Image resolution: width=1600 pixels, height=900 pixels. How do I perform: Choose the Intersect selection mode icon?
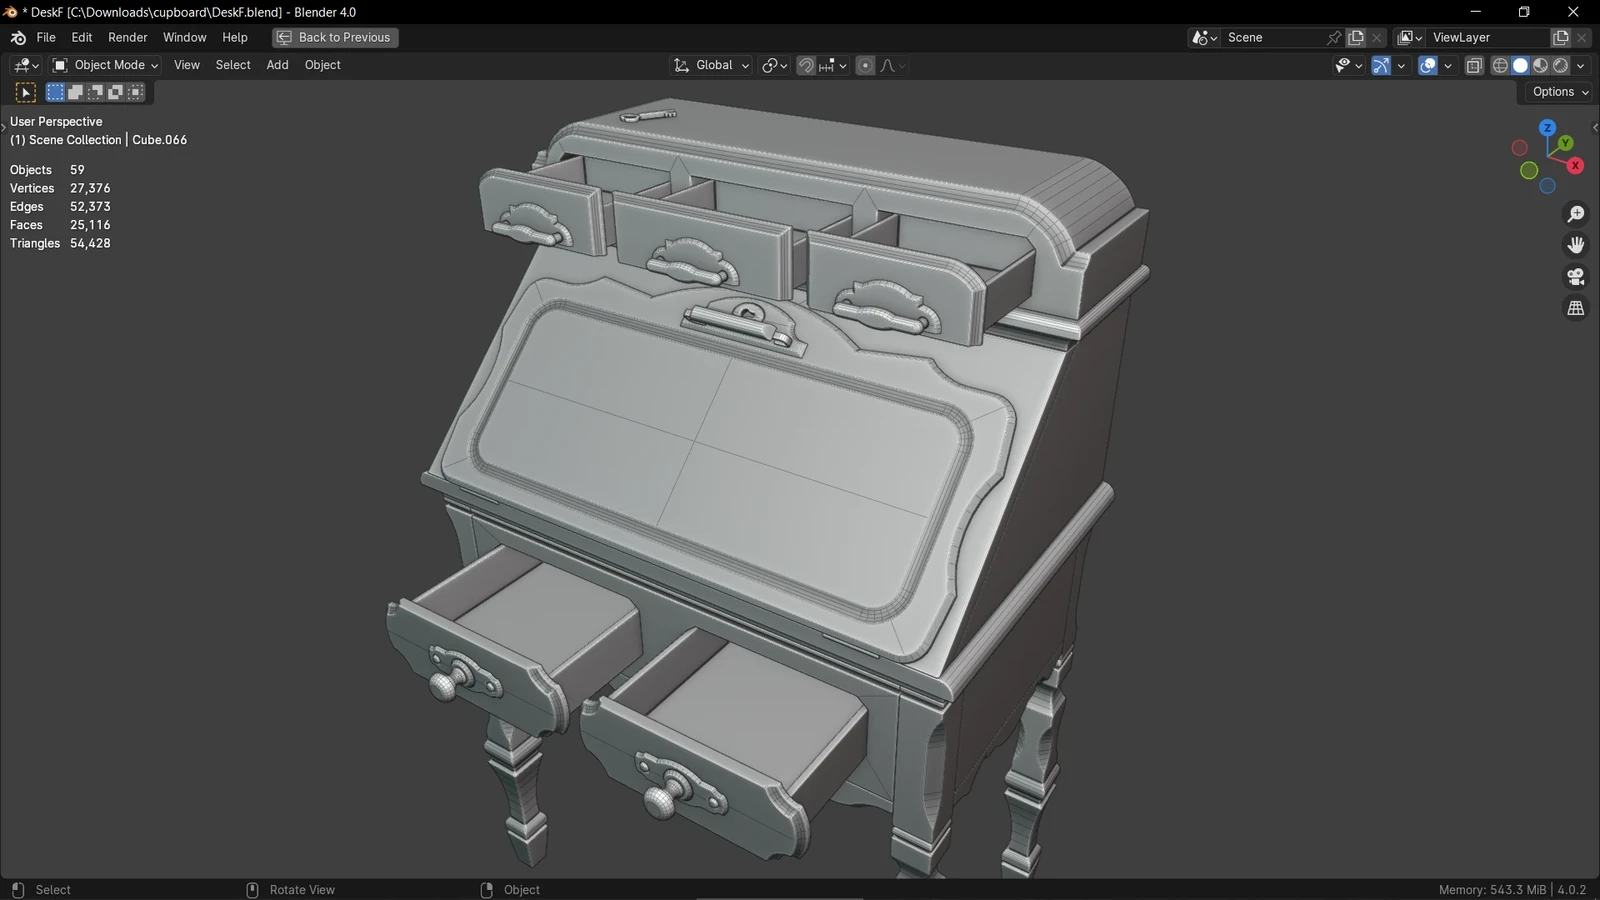pyautogui.click(x=136, y=92)
